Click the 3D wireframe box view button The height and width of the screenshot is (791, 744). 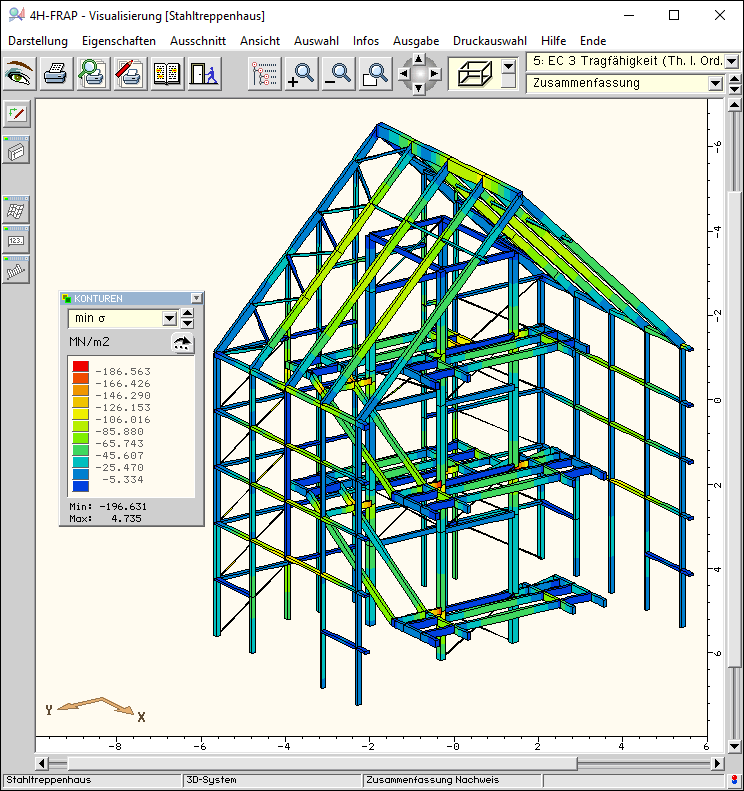474,74
